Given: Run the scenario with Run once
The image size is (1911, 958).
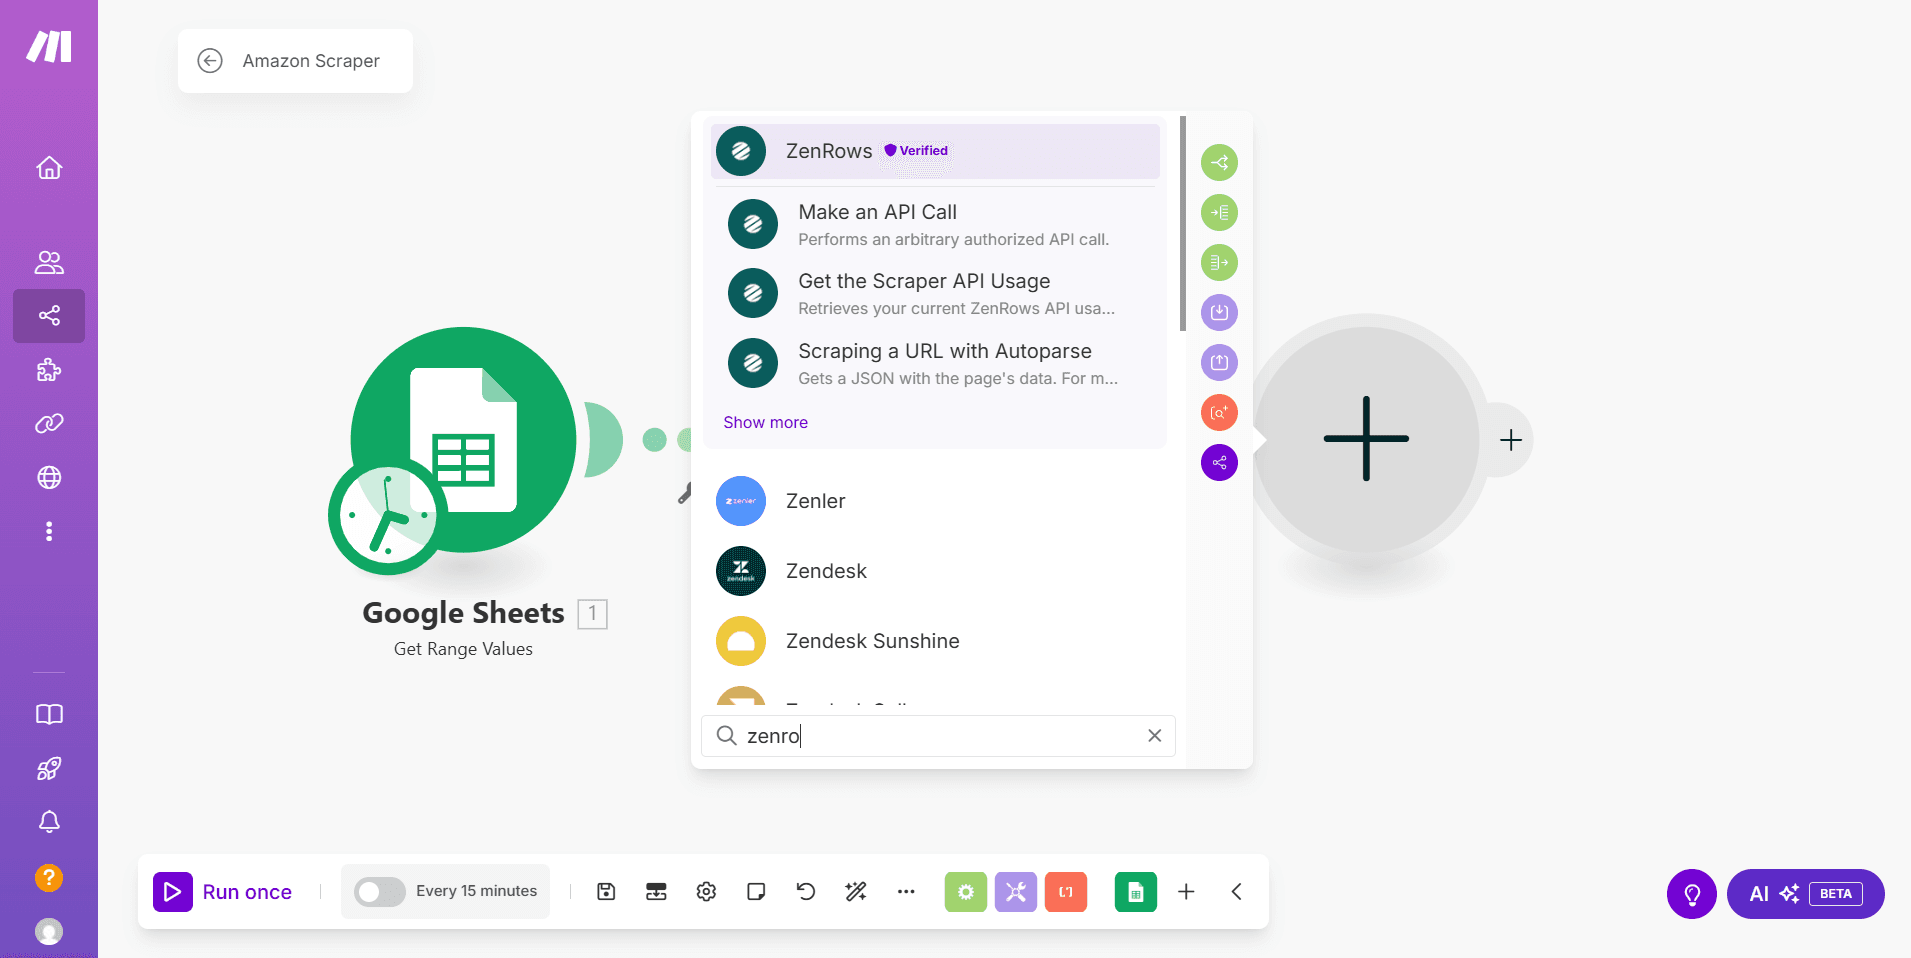Looking at the screenshot, I should 223,892.
